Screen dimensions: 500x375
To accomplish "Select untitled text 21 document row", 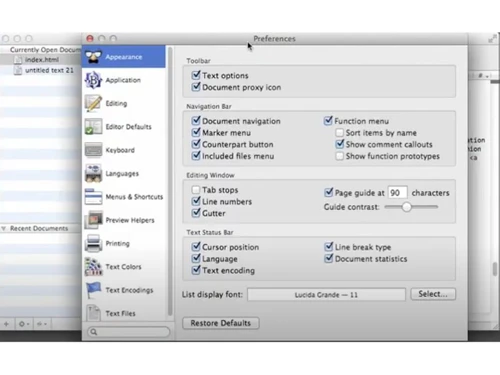I will click(x=40, y=70).
